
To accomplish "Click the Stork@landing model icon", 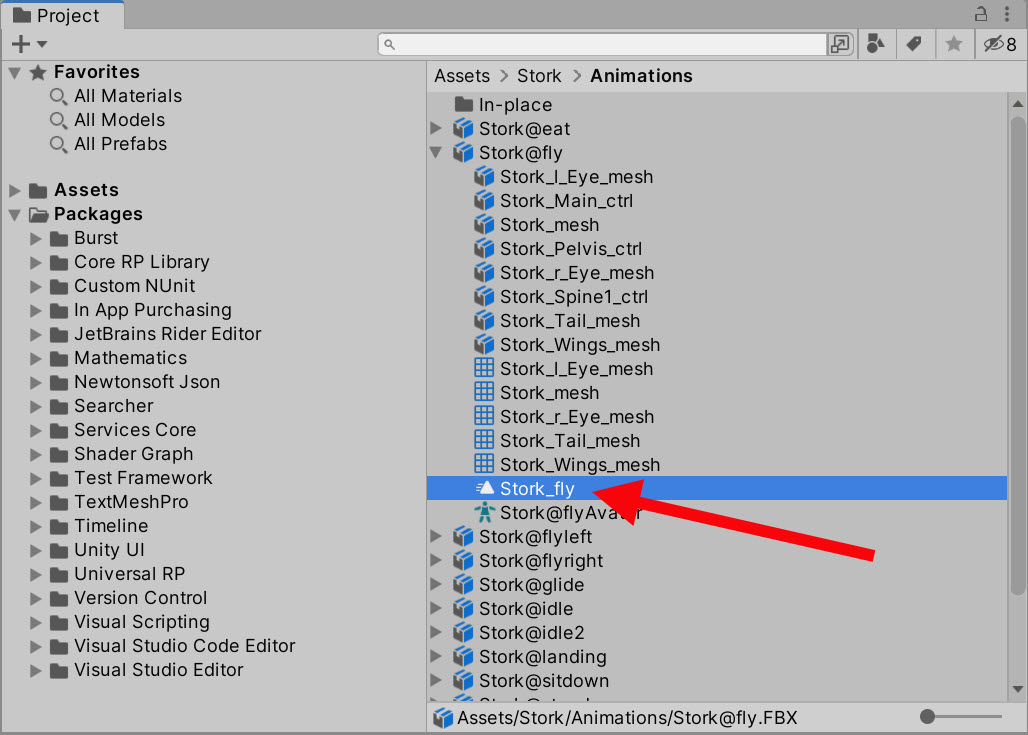I will click(463, 656).
